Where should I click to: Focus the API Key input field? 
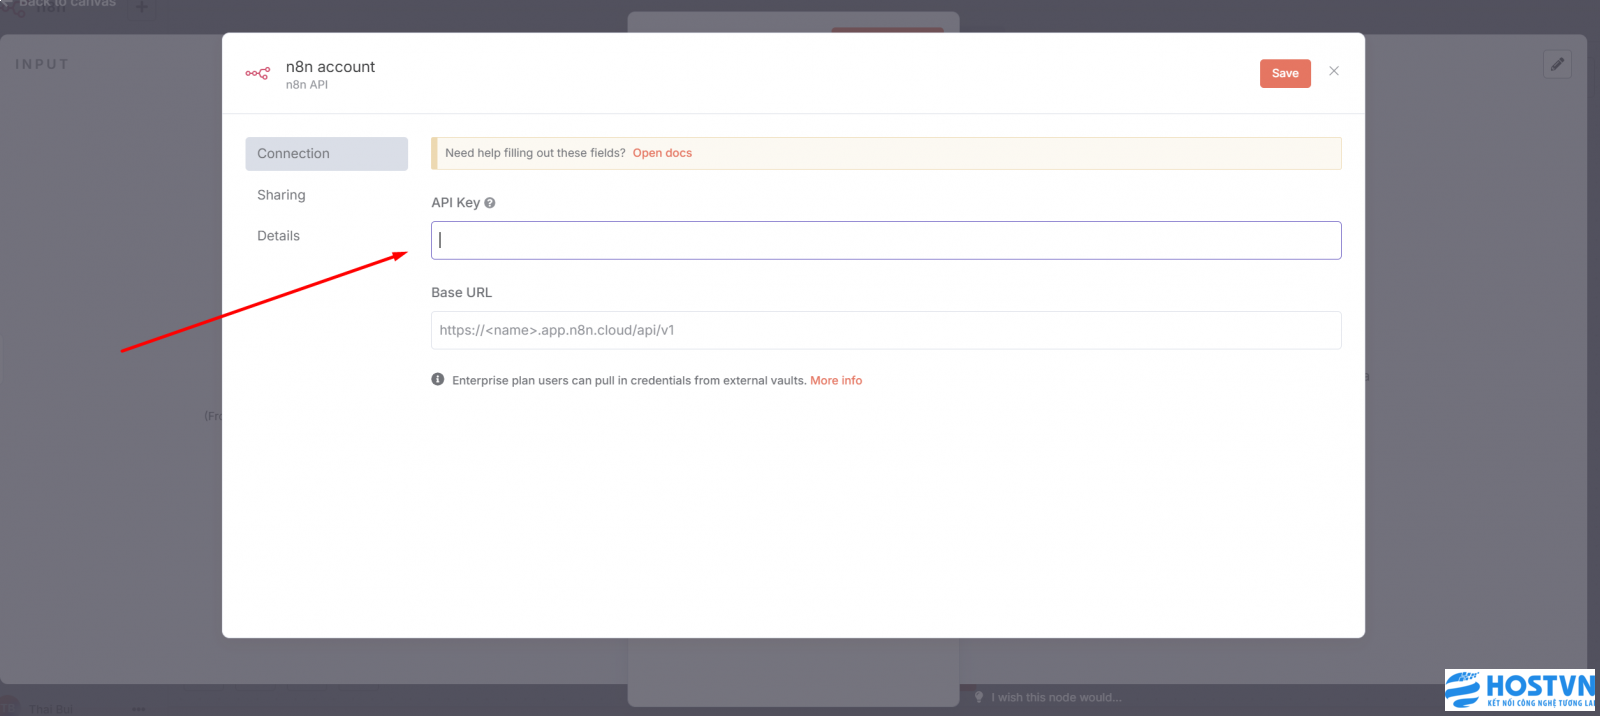886,240
